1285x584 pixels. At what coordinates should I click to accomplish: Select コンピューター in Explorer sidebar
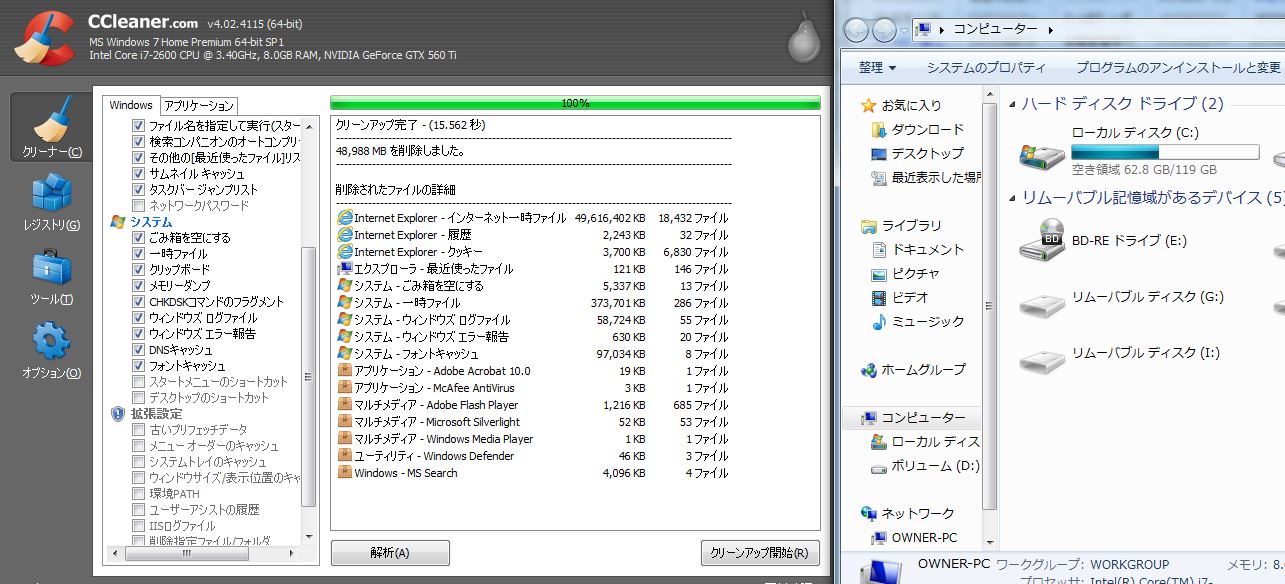pyautogui.click(x=913, y=417)
